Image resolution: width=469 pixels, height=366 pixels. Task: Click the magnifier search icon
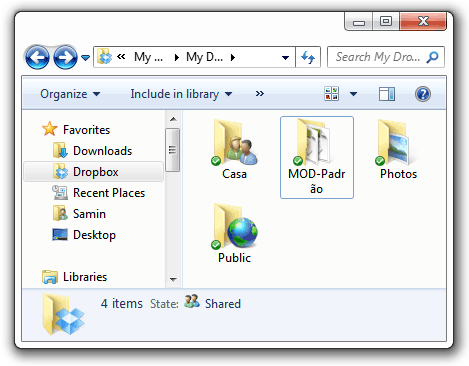pyautogui.click(x=432, y=57)
